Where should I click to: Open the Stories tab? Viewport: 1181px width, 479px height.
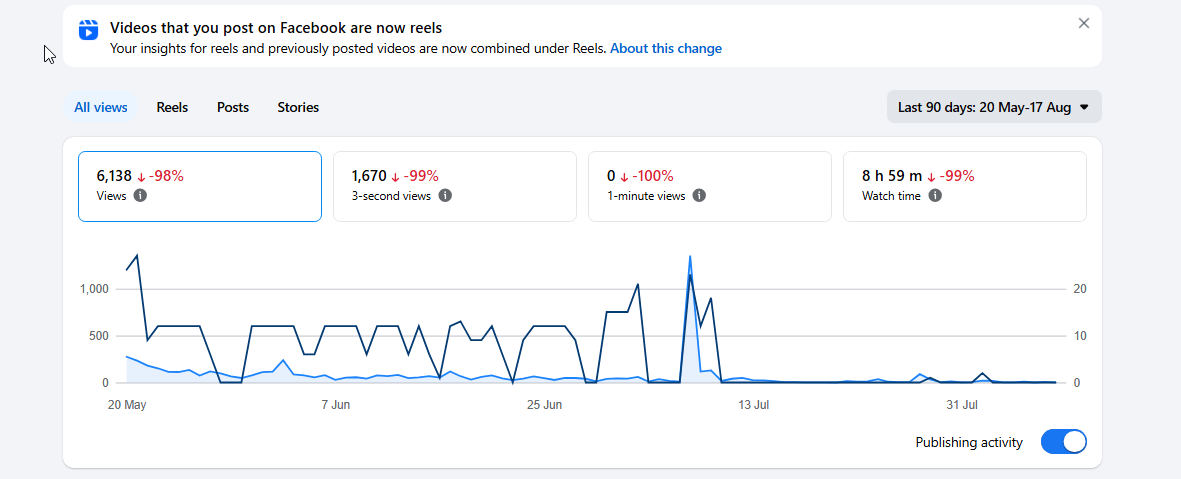(298, 108)
